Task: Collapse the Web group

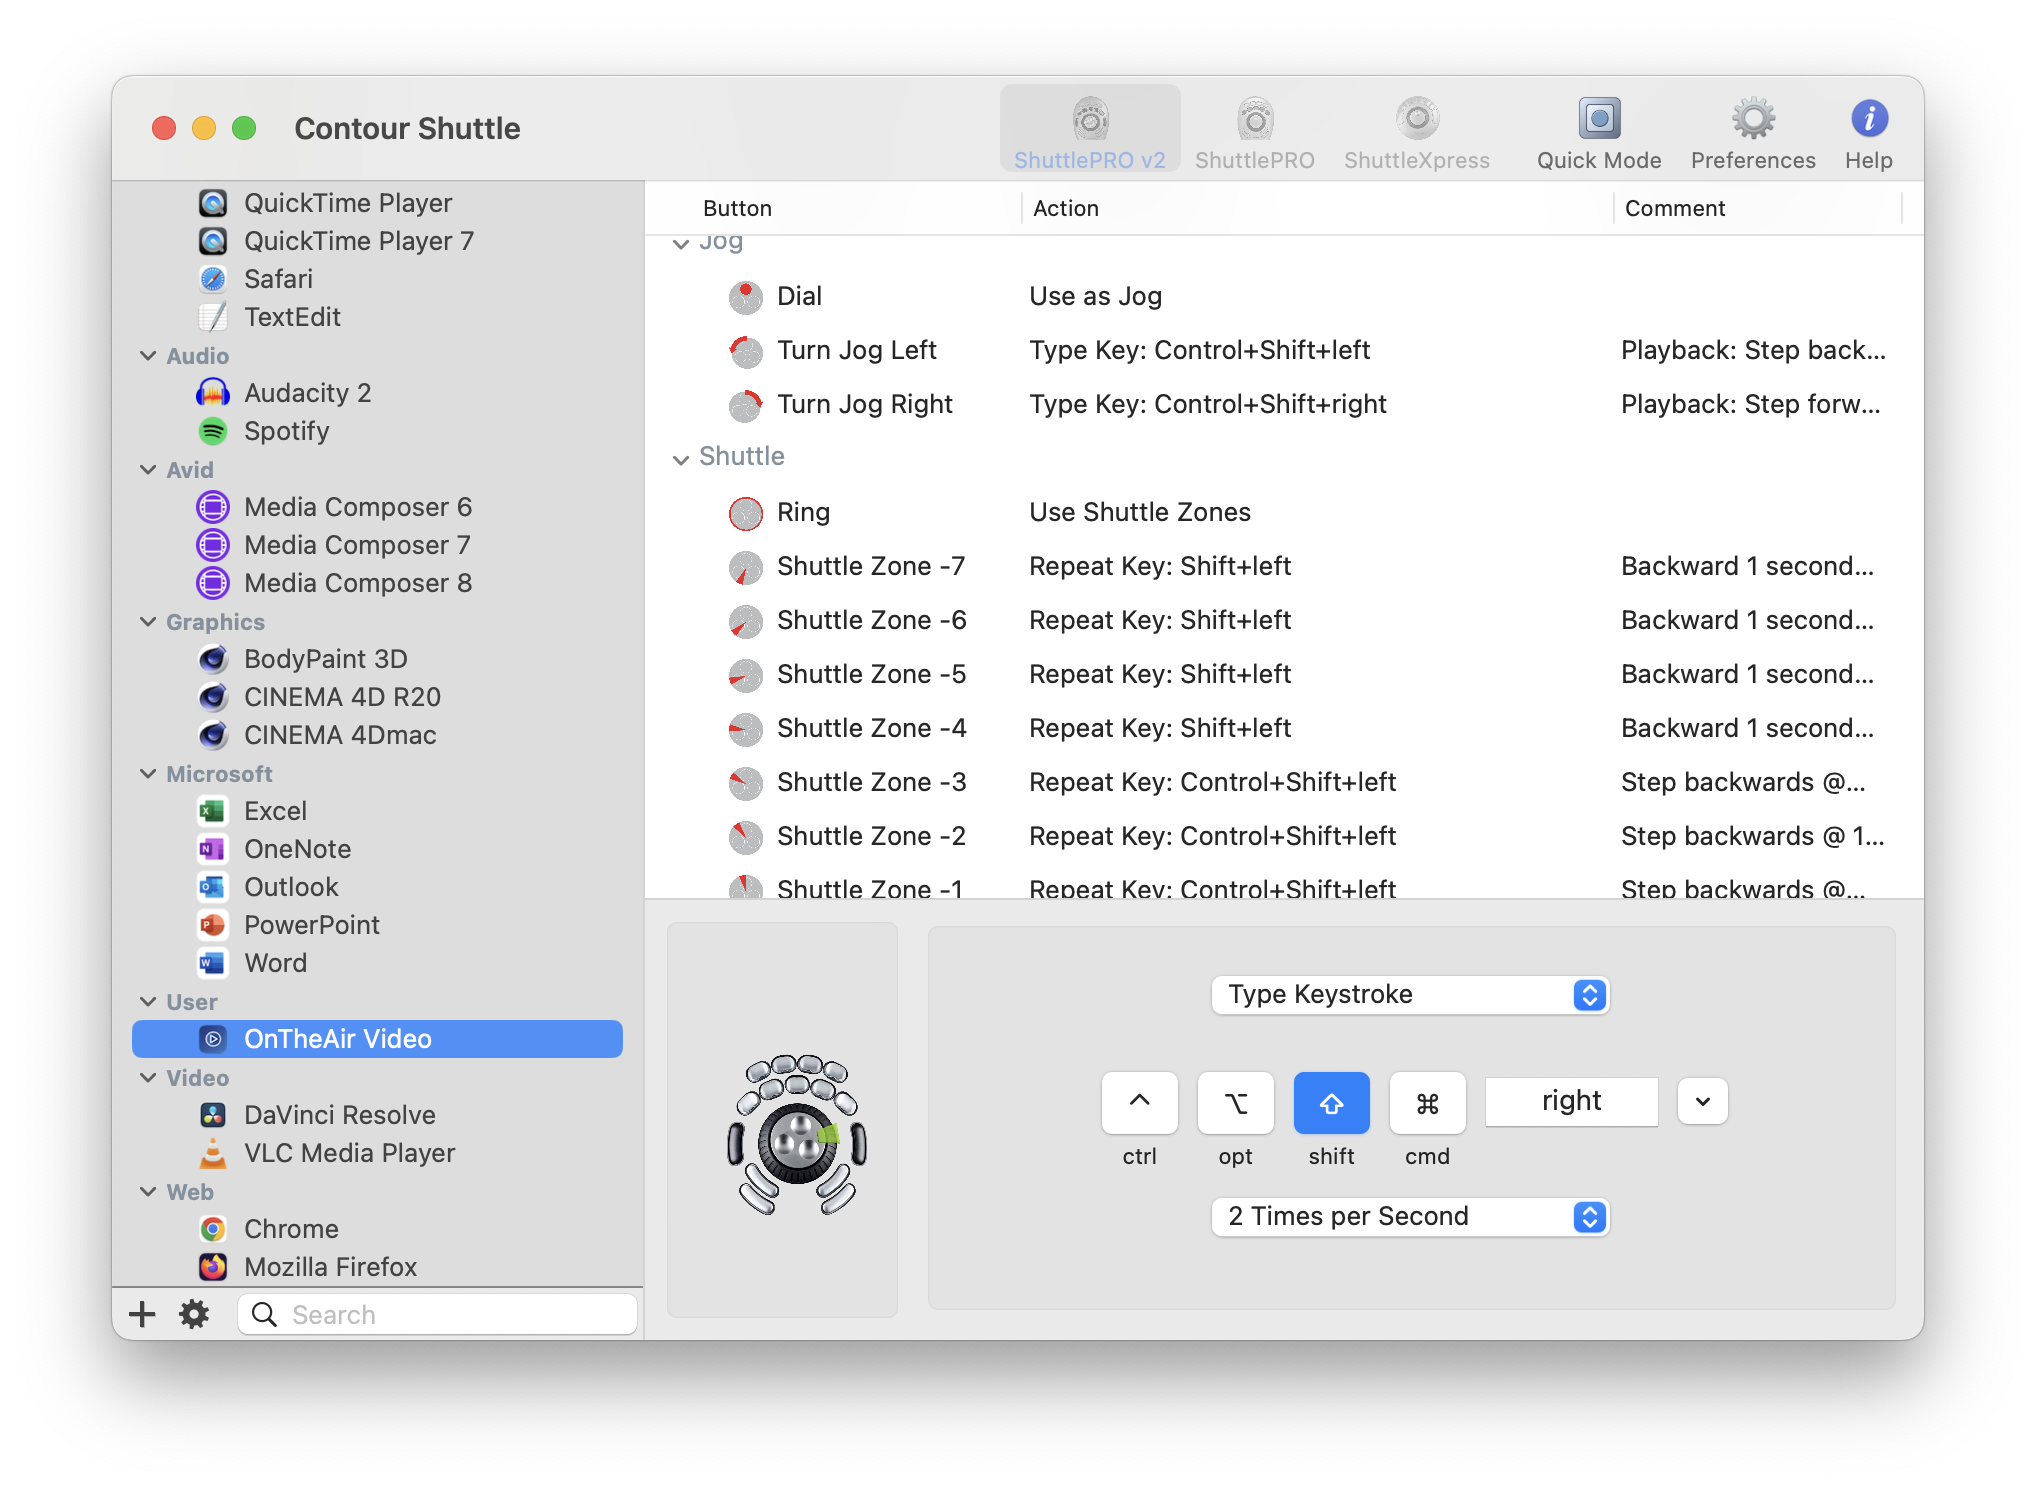Action: [x=148, y=1192]
